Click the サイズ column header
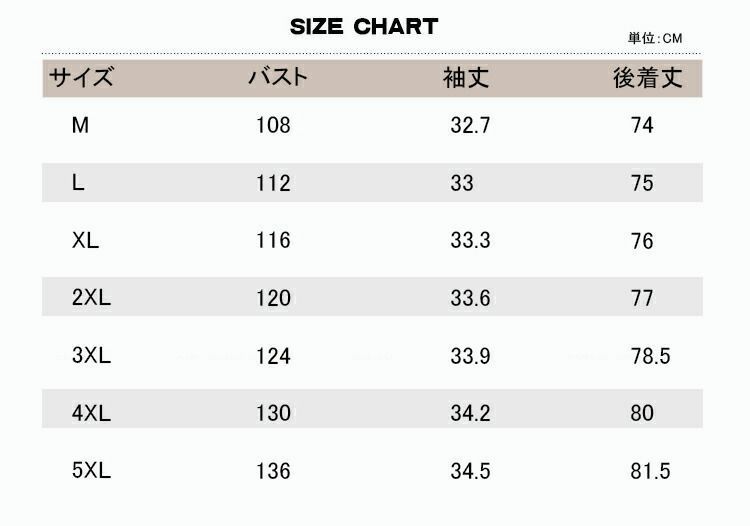750x526 pixels. [81, 77]
